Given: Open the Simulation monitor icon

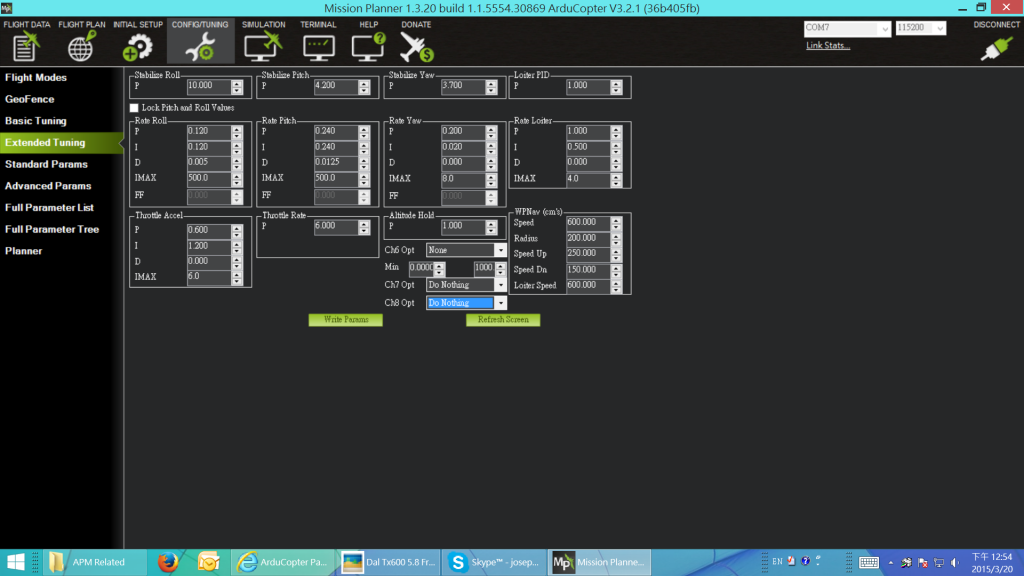Looking at the screenshot, I should pyautogui.click(x=263, y=47).
